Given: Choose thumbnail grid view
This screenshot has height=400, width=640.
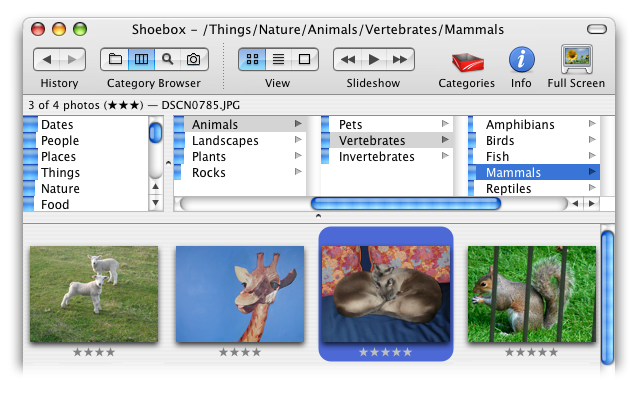Looking at the screenshot, I should [252, 60].
